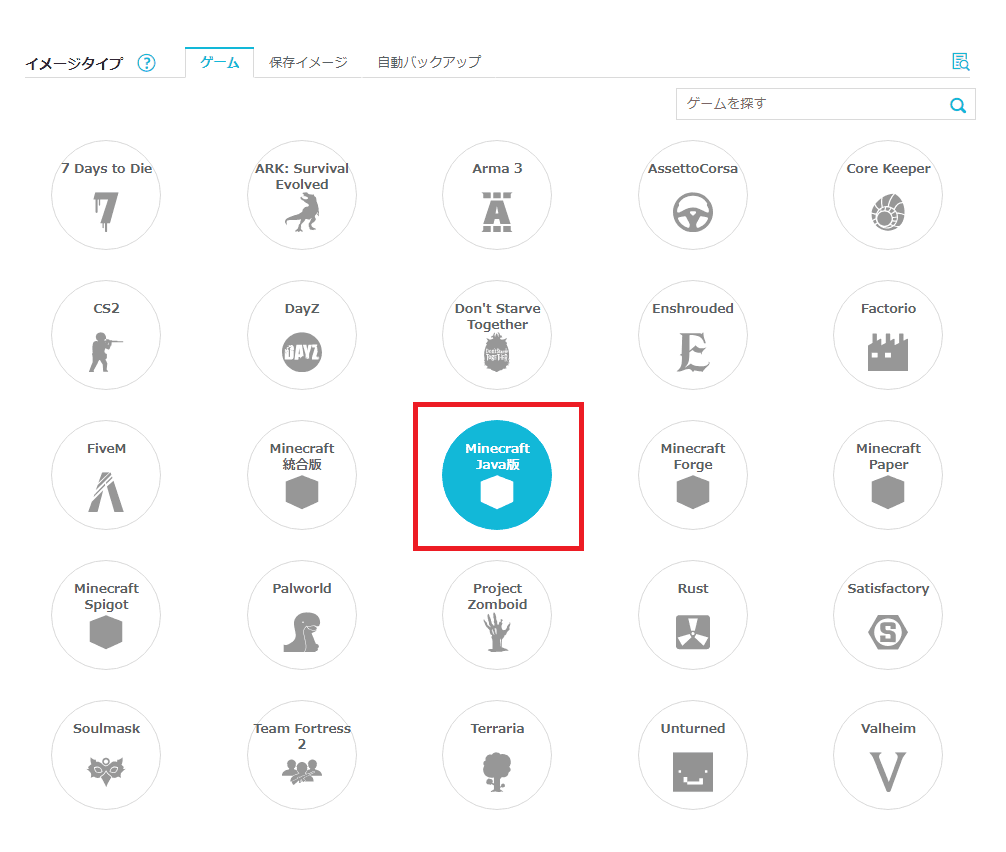The height and width of the screenshot is (852, 1006).
Task: Pick Minecraft 統合版 image
Action: pos(302,475)
